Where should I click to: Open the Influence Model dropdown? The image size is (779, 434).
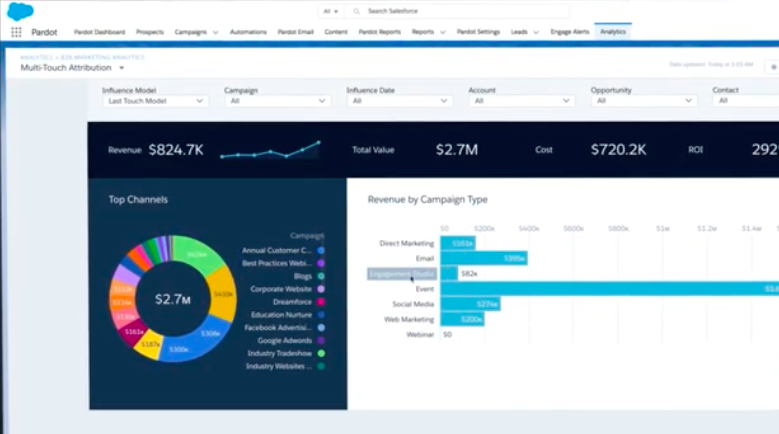(x=156, y=101)
